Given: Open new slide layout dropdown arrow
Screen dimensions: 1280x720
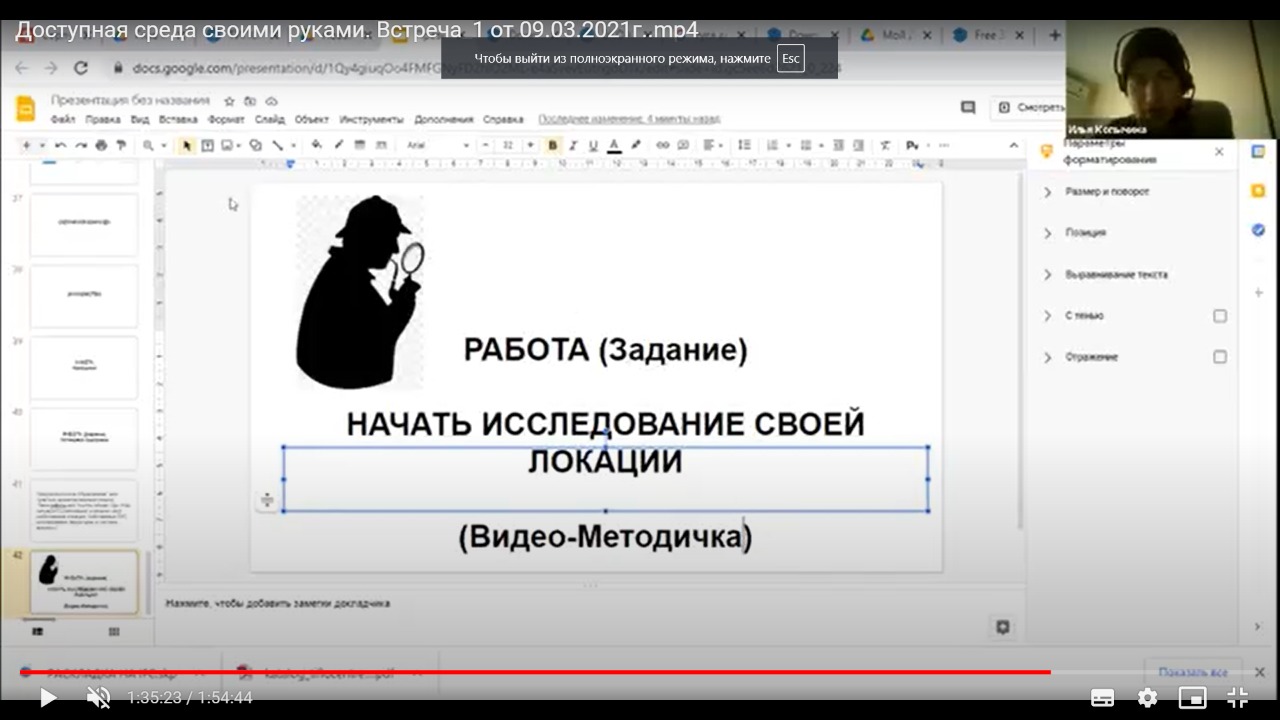Looking at the screenshot, I should [42, 145].
